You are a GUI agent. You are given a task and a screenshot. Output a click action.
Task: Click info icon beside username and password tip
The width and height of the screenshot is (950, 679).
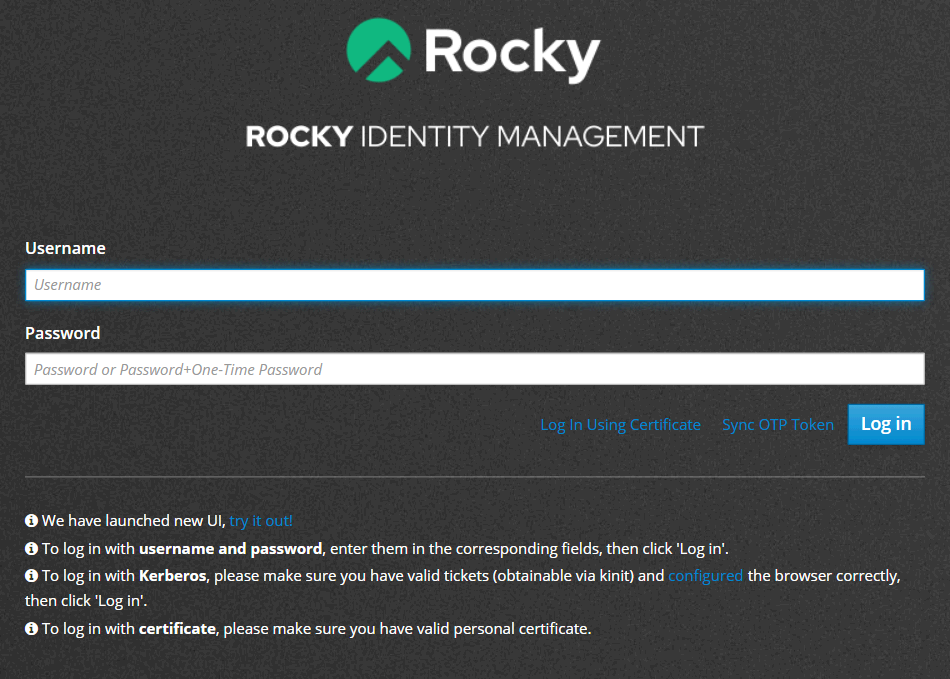click(x=32, y=548)
